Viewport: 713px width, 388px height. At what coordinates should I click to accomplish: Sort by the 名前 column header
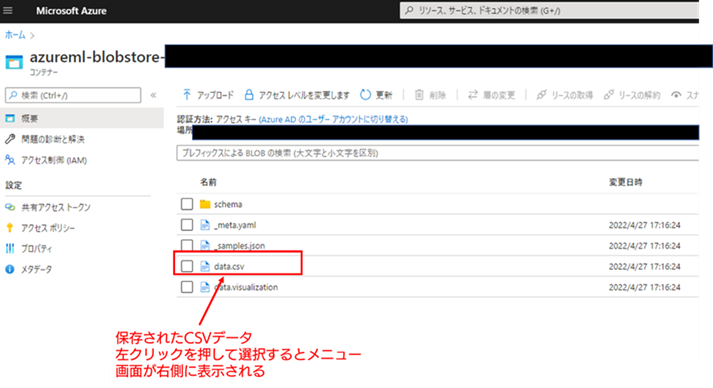(208, 182)
